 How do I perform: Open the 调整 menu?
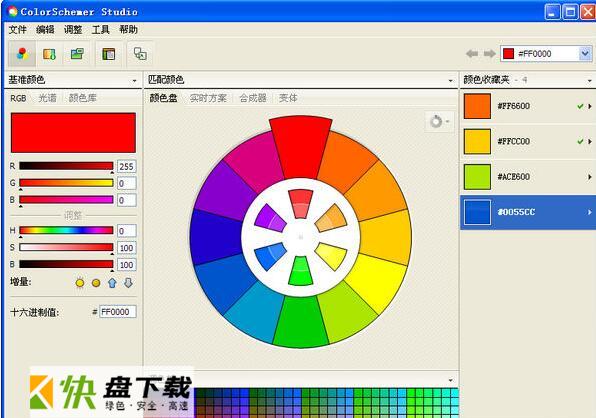[x=73, y=30]
